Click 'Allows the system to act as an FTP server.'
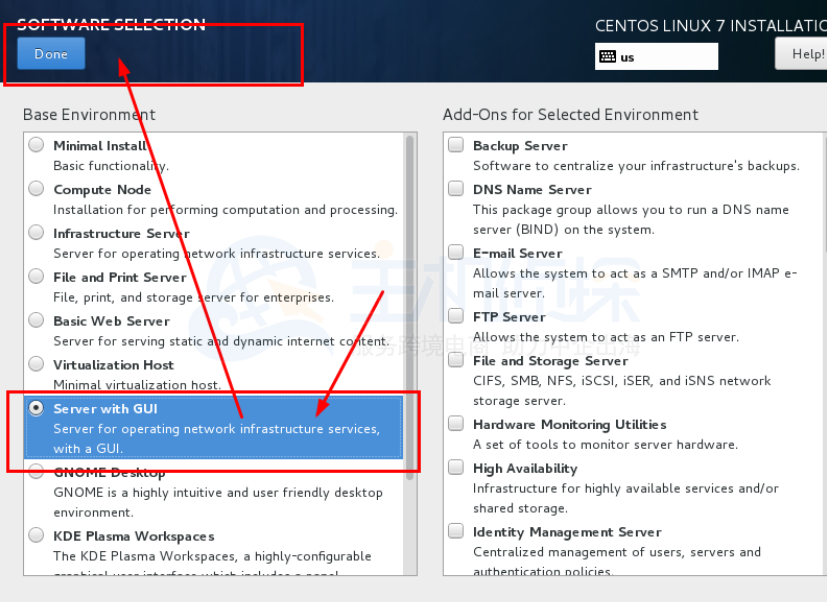Viewport: 827px width, 602px height. 606,337
